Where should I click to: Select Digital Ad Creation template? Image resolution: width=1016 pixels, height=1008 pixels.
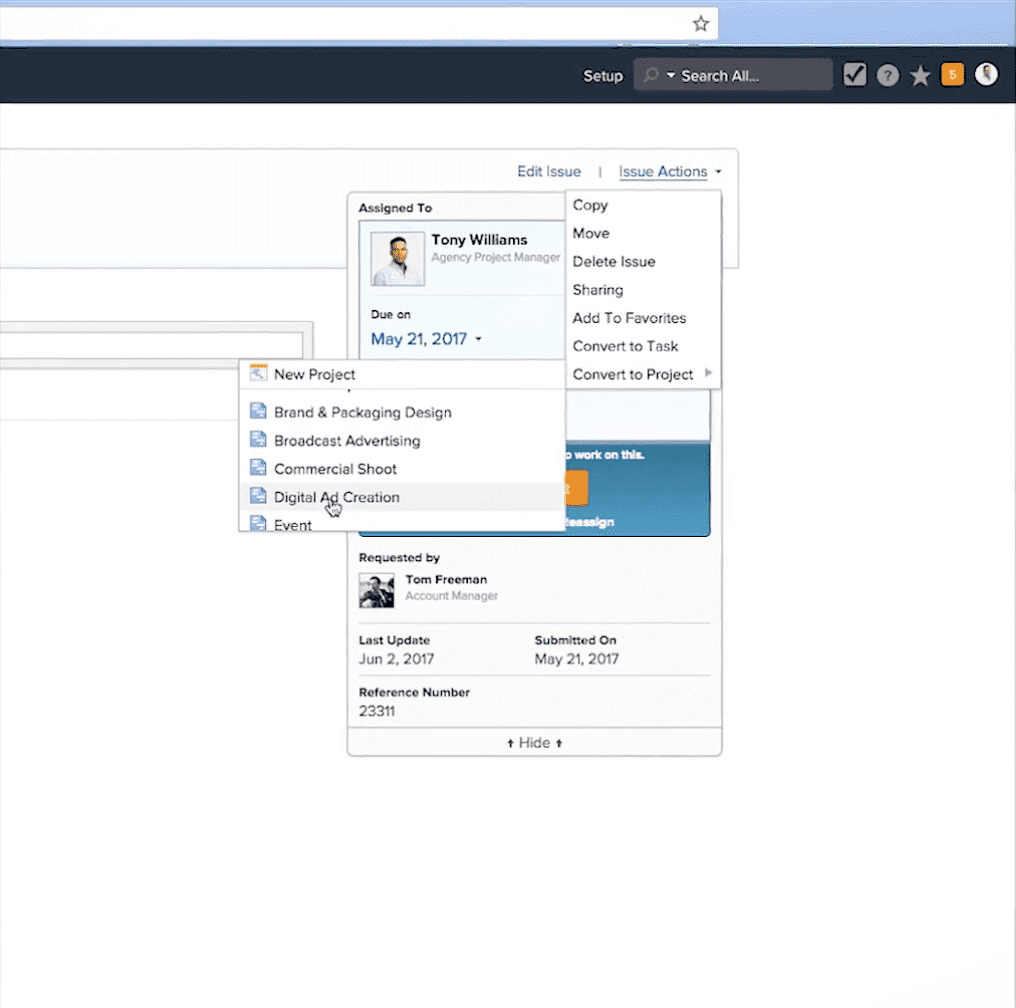[336, 497]
